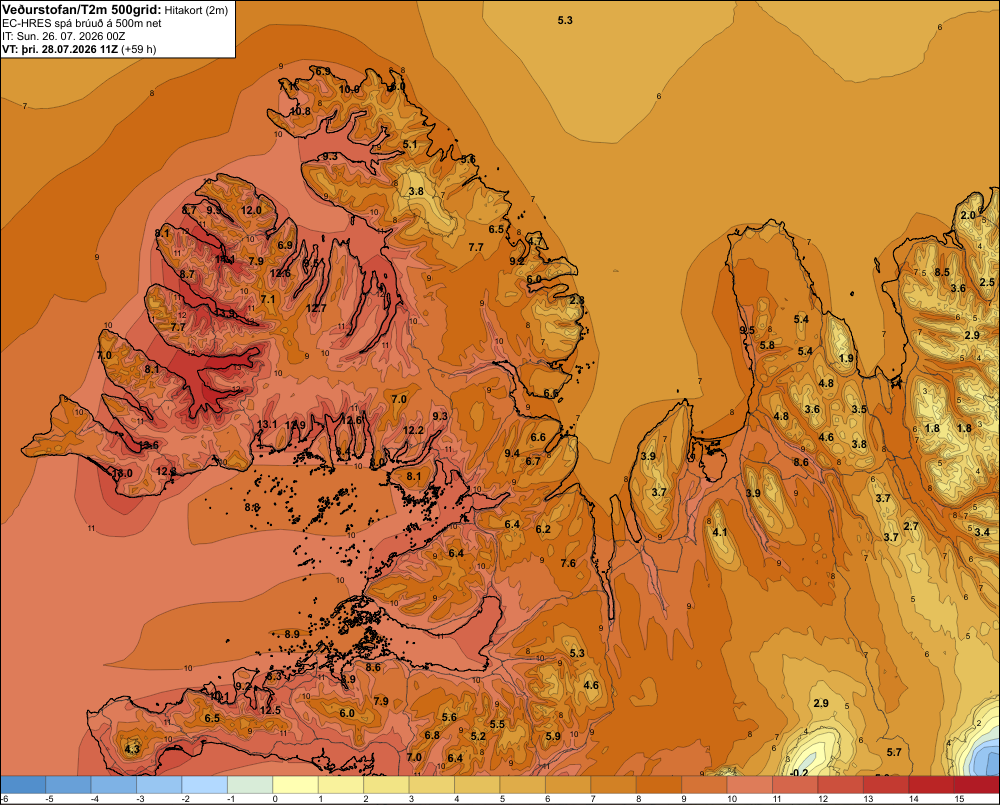Click the 13.0 temperature label near southwest coast
The image size is (1000, 805).
tap(122, 473)
